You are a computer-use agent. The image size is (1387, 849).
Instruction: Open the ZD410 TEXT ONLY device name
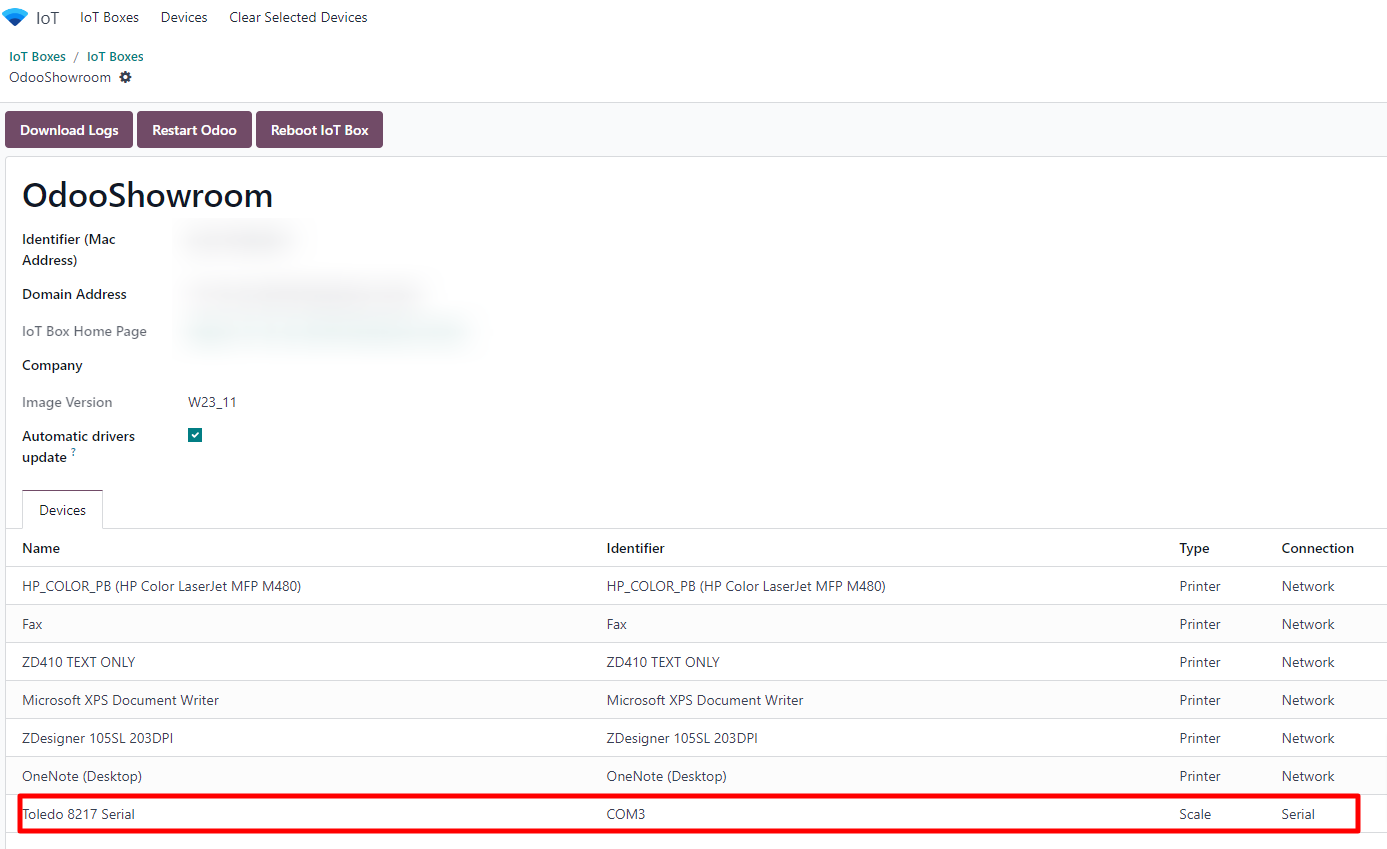pyautogui.click(x=78, y=662)
